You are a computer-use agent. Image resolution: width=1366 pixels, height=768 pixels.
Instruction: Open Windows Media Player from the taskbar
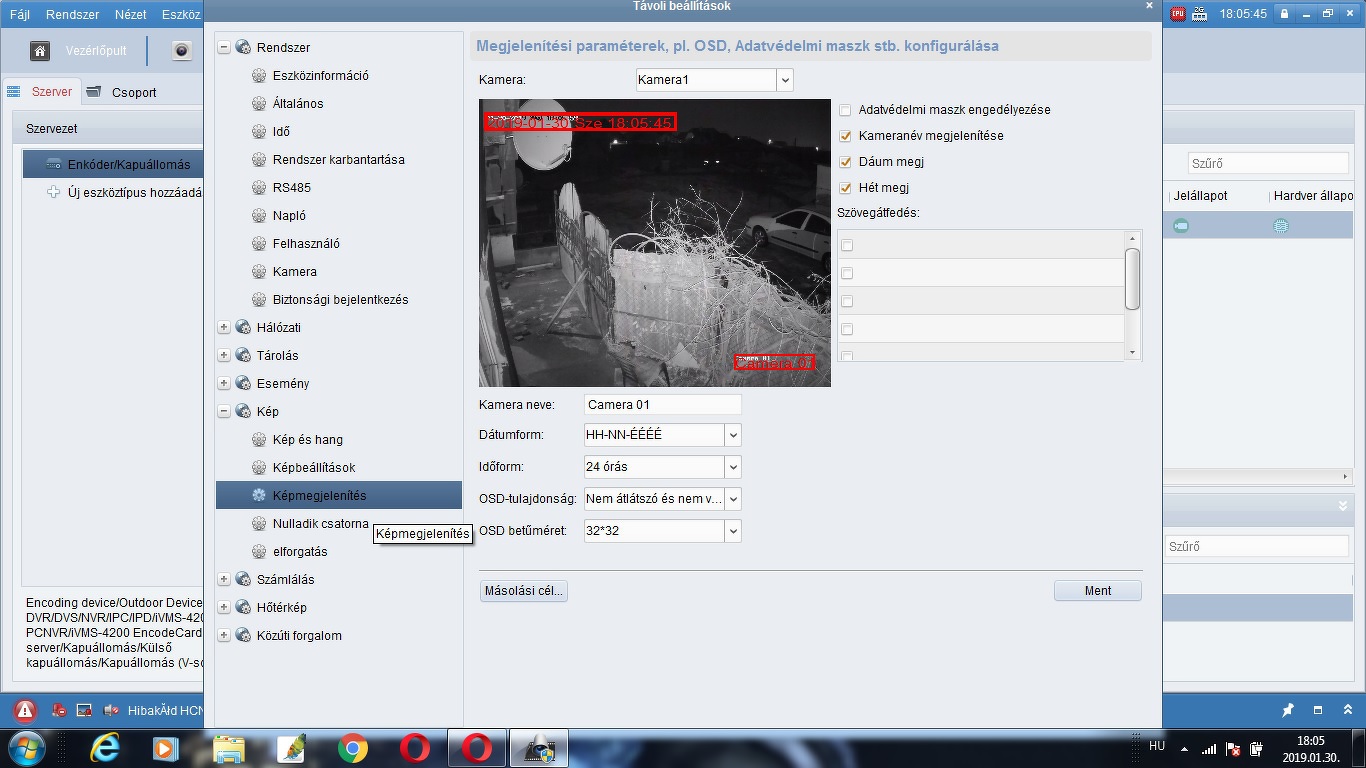click(x=165, y=748)
